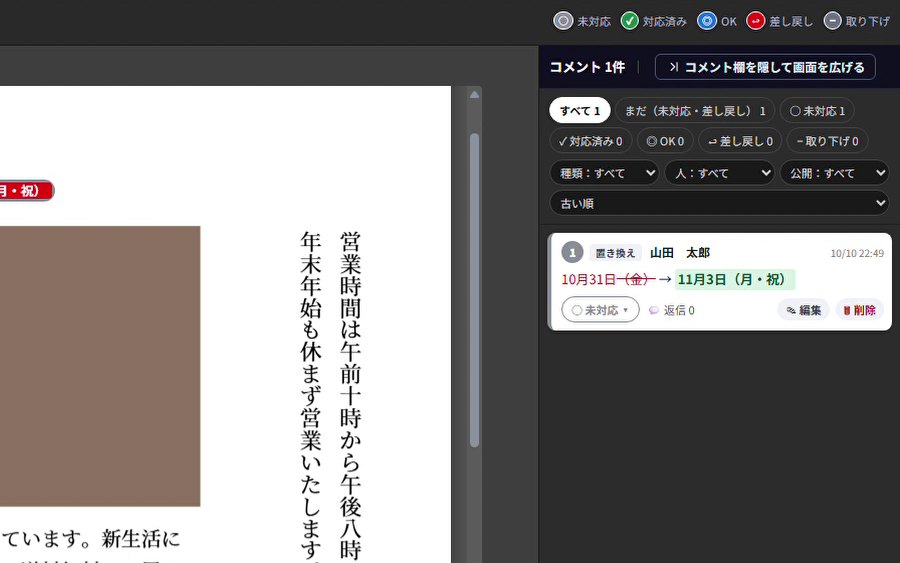Click replacement text 11月3日（月・祝）

click(x=735, y=279)
